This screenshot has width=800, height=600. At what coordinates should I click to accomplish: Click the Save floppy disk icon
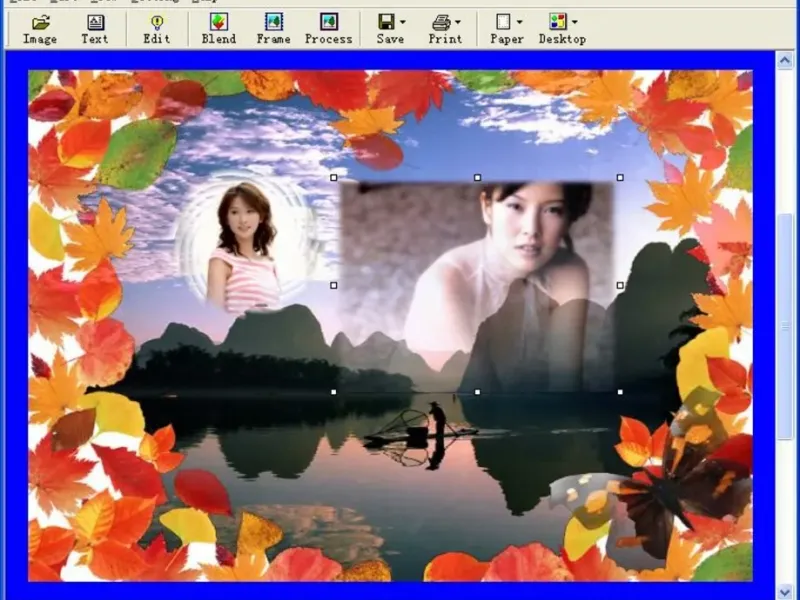point(386,21)
